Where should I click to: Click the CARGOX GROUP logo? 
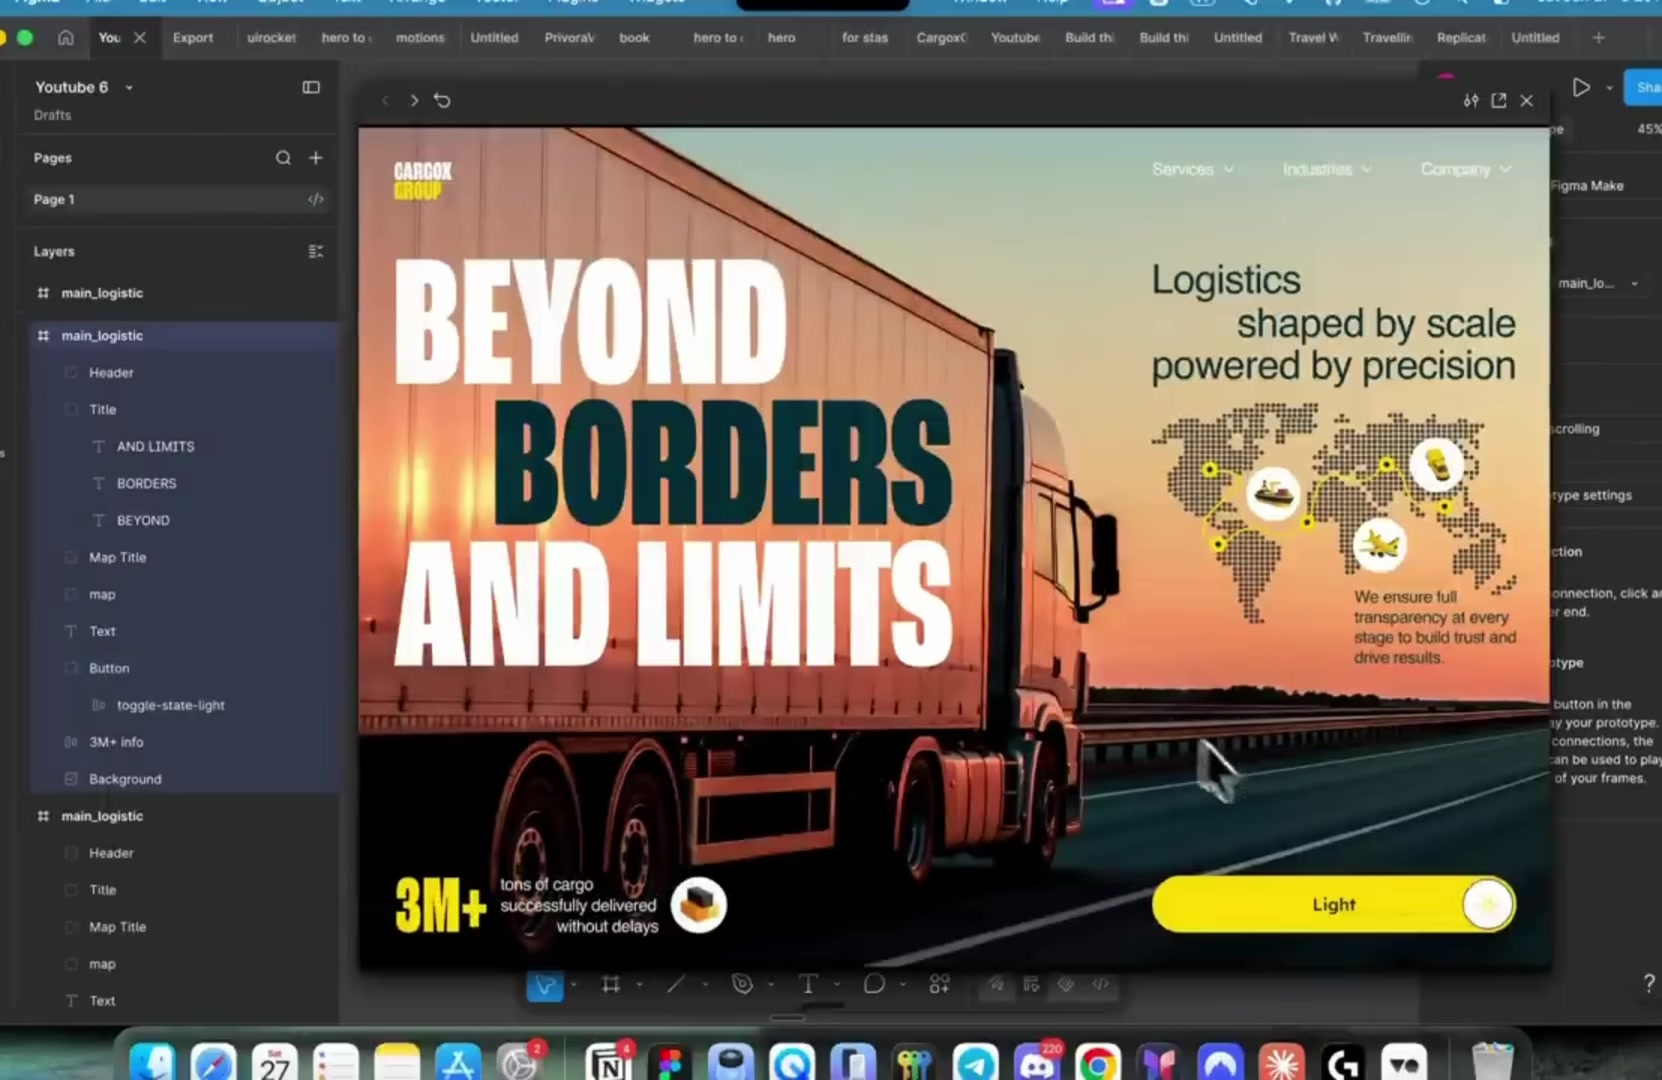422,181
